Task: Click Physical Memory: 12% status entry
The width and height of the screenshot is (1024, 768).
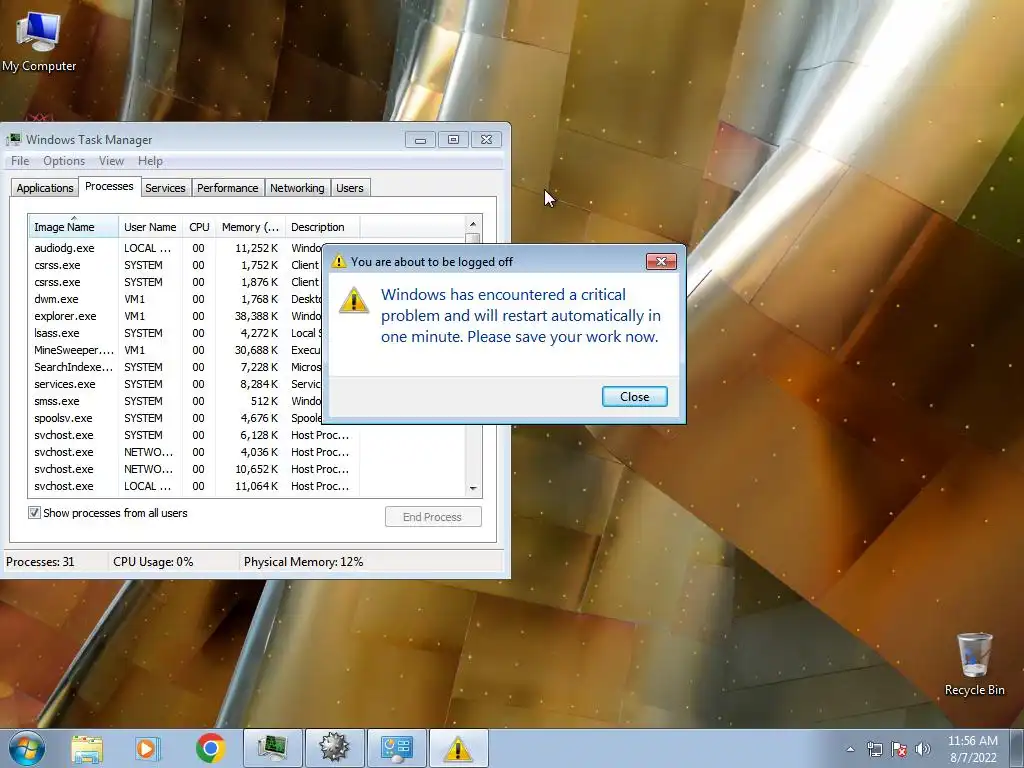Action: click(303, 562)
